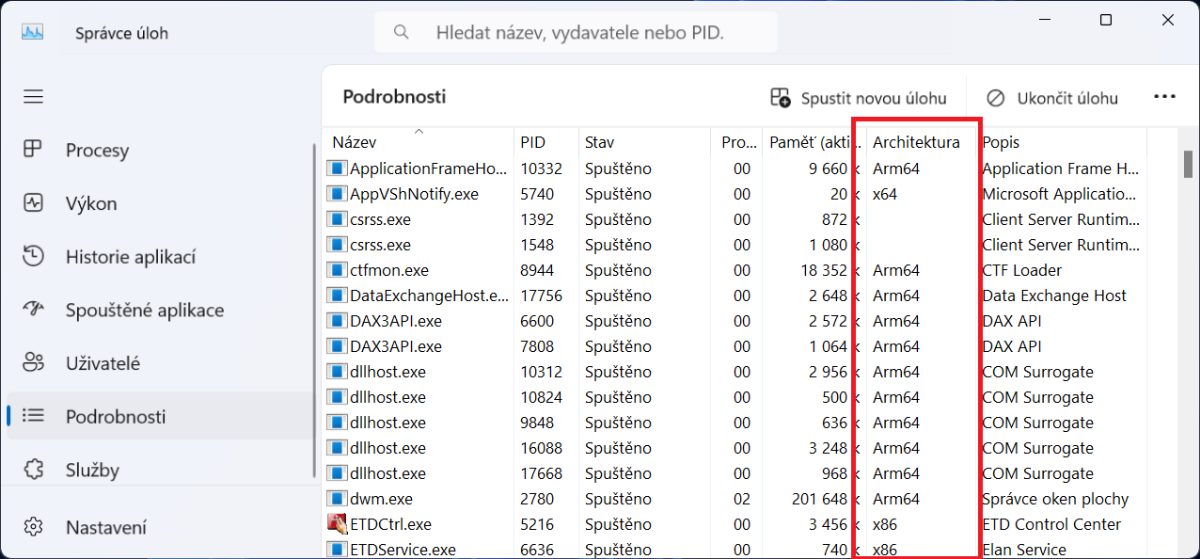Open Historie aplikací from sidebar
The image size is (1200, 559).
(130, 257)
